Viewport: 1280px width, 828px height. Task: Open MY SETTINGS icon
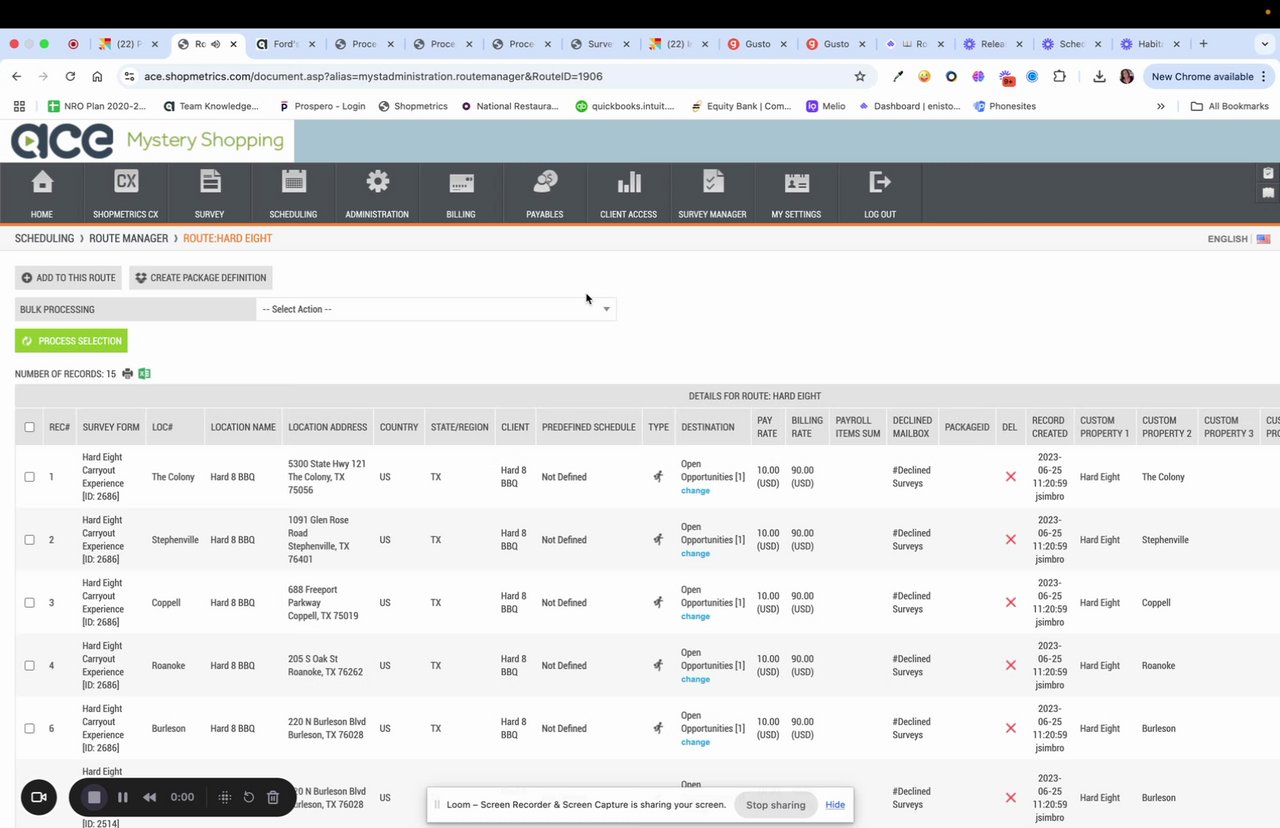pos(797,194)
